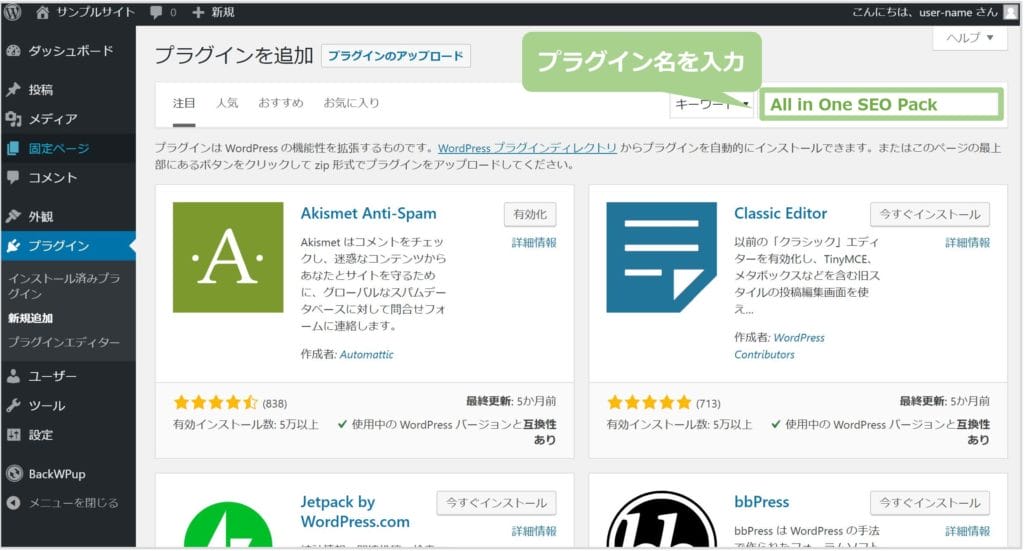Click the メニューを閉じる collapse arrow icon
Image resolution: width=1024 pixels, height=551 pixels.
tap(13, 503)
